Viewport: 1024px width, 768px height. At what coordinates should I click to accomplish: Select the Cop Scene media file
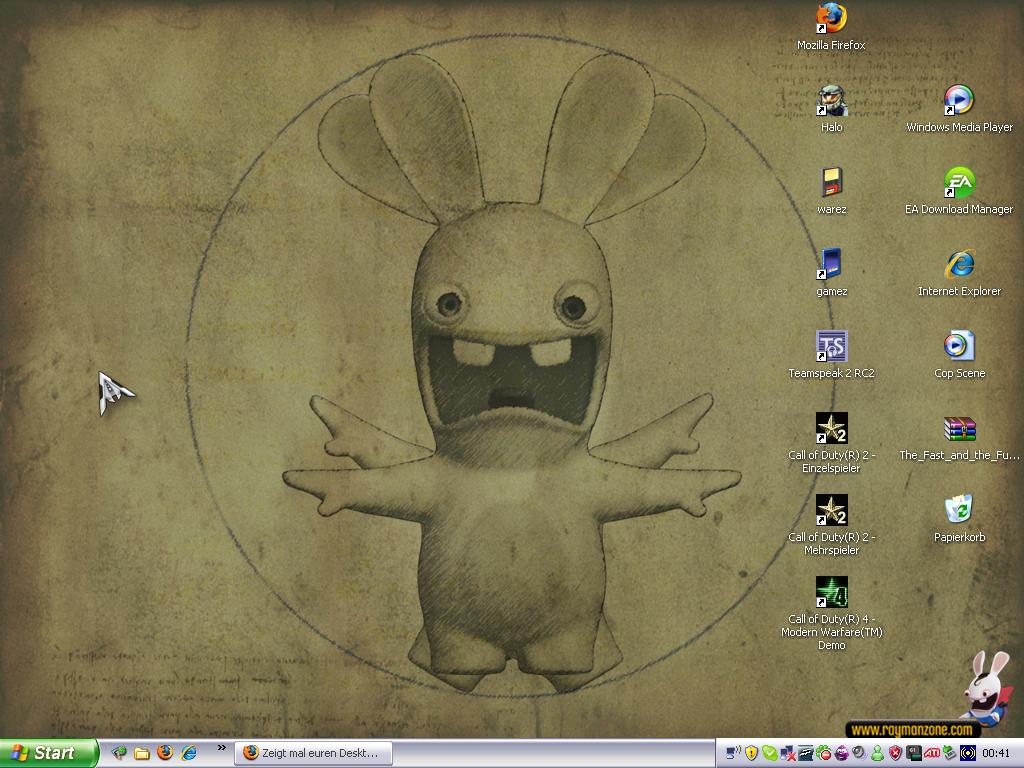pos(959,356)
